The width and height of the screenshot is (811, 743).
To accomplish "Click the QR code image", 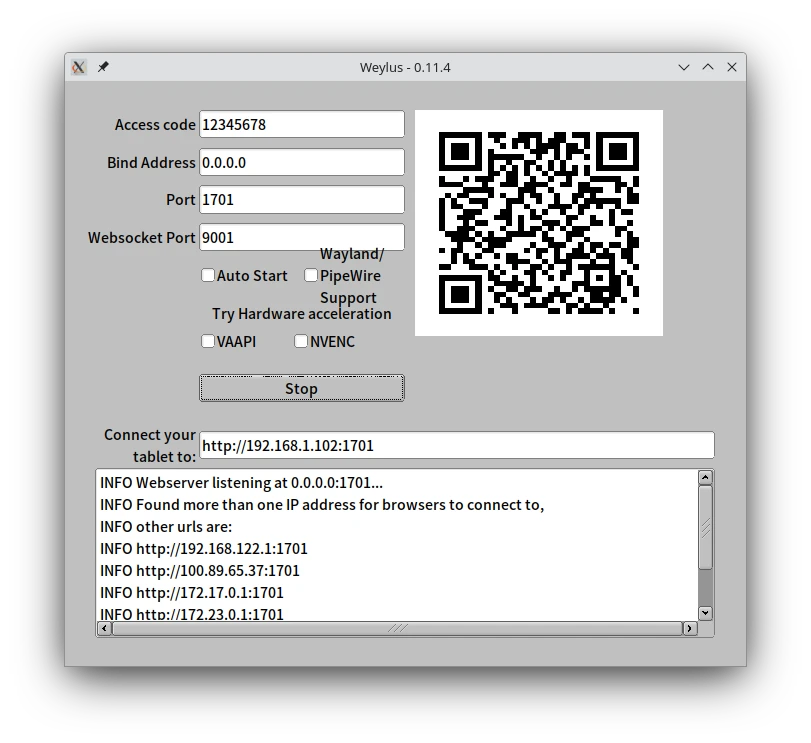I will [538, 223].
